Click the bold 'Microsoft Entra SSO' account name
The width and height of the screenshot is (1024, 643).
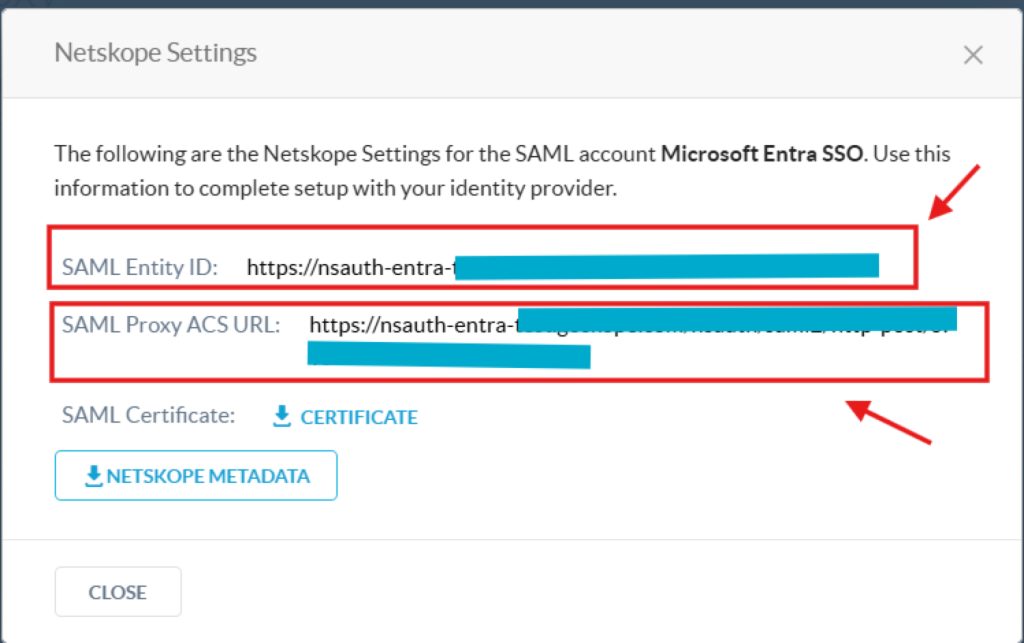point(762,154)
